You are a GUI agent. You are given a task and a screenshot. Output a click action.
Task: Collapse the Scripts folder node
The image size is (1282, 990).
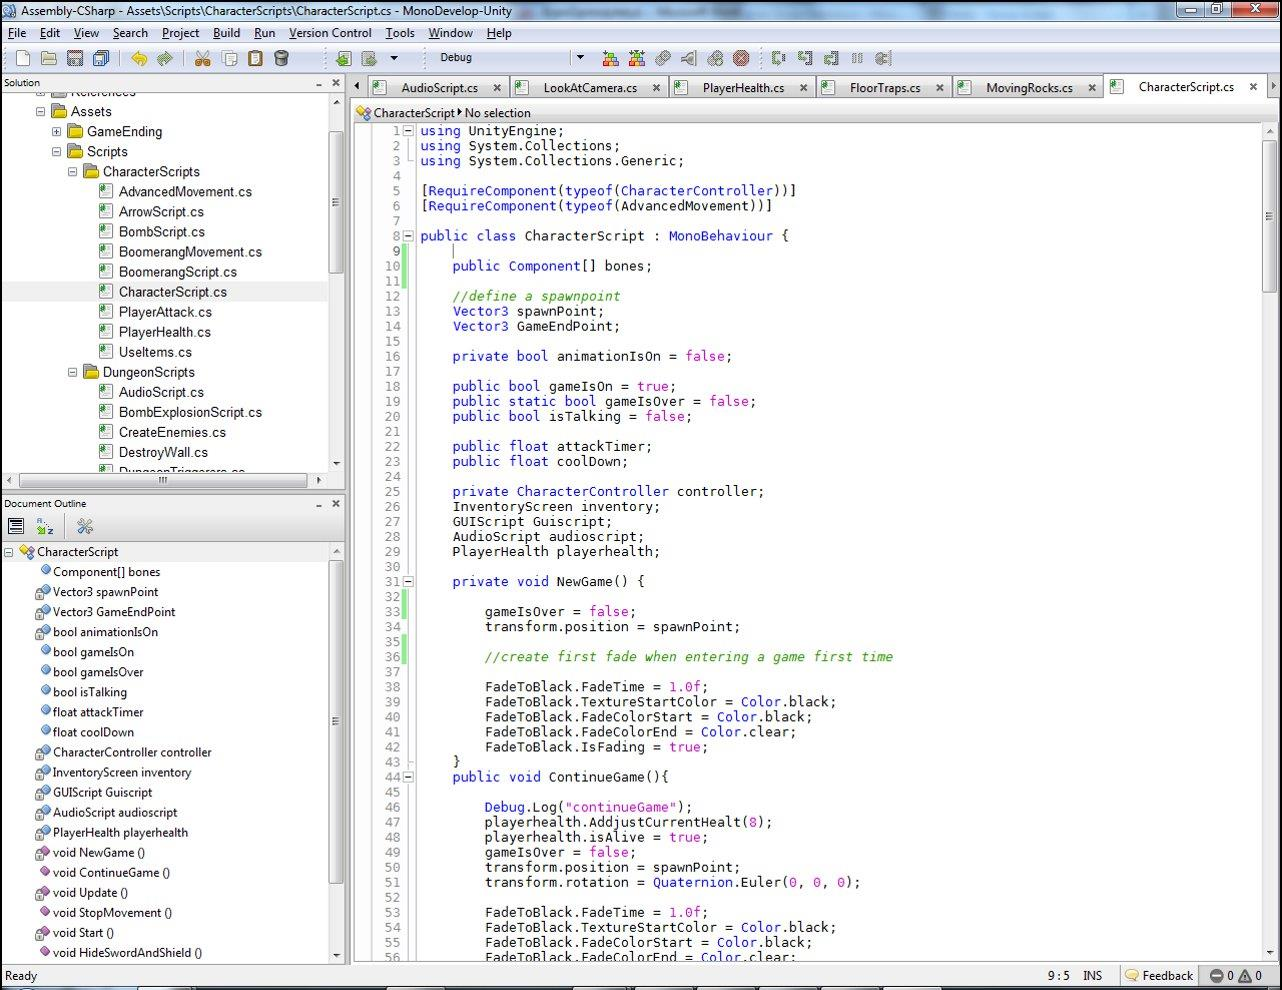tap(57, 152)
